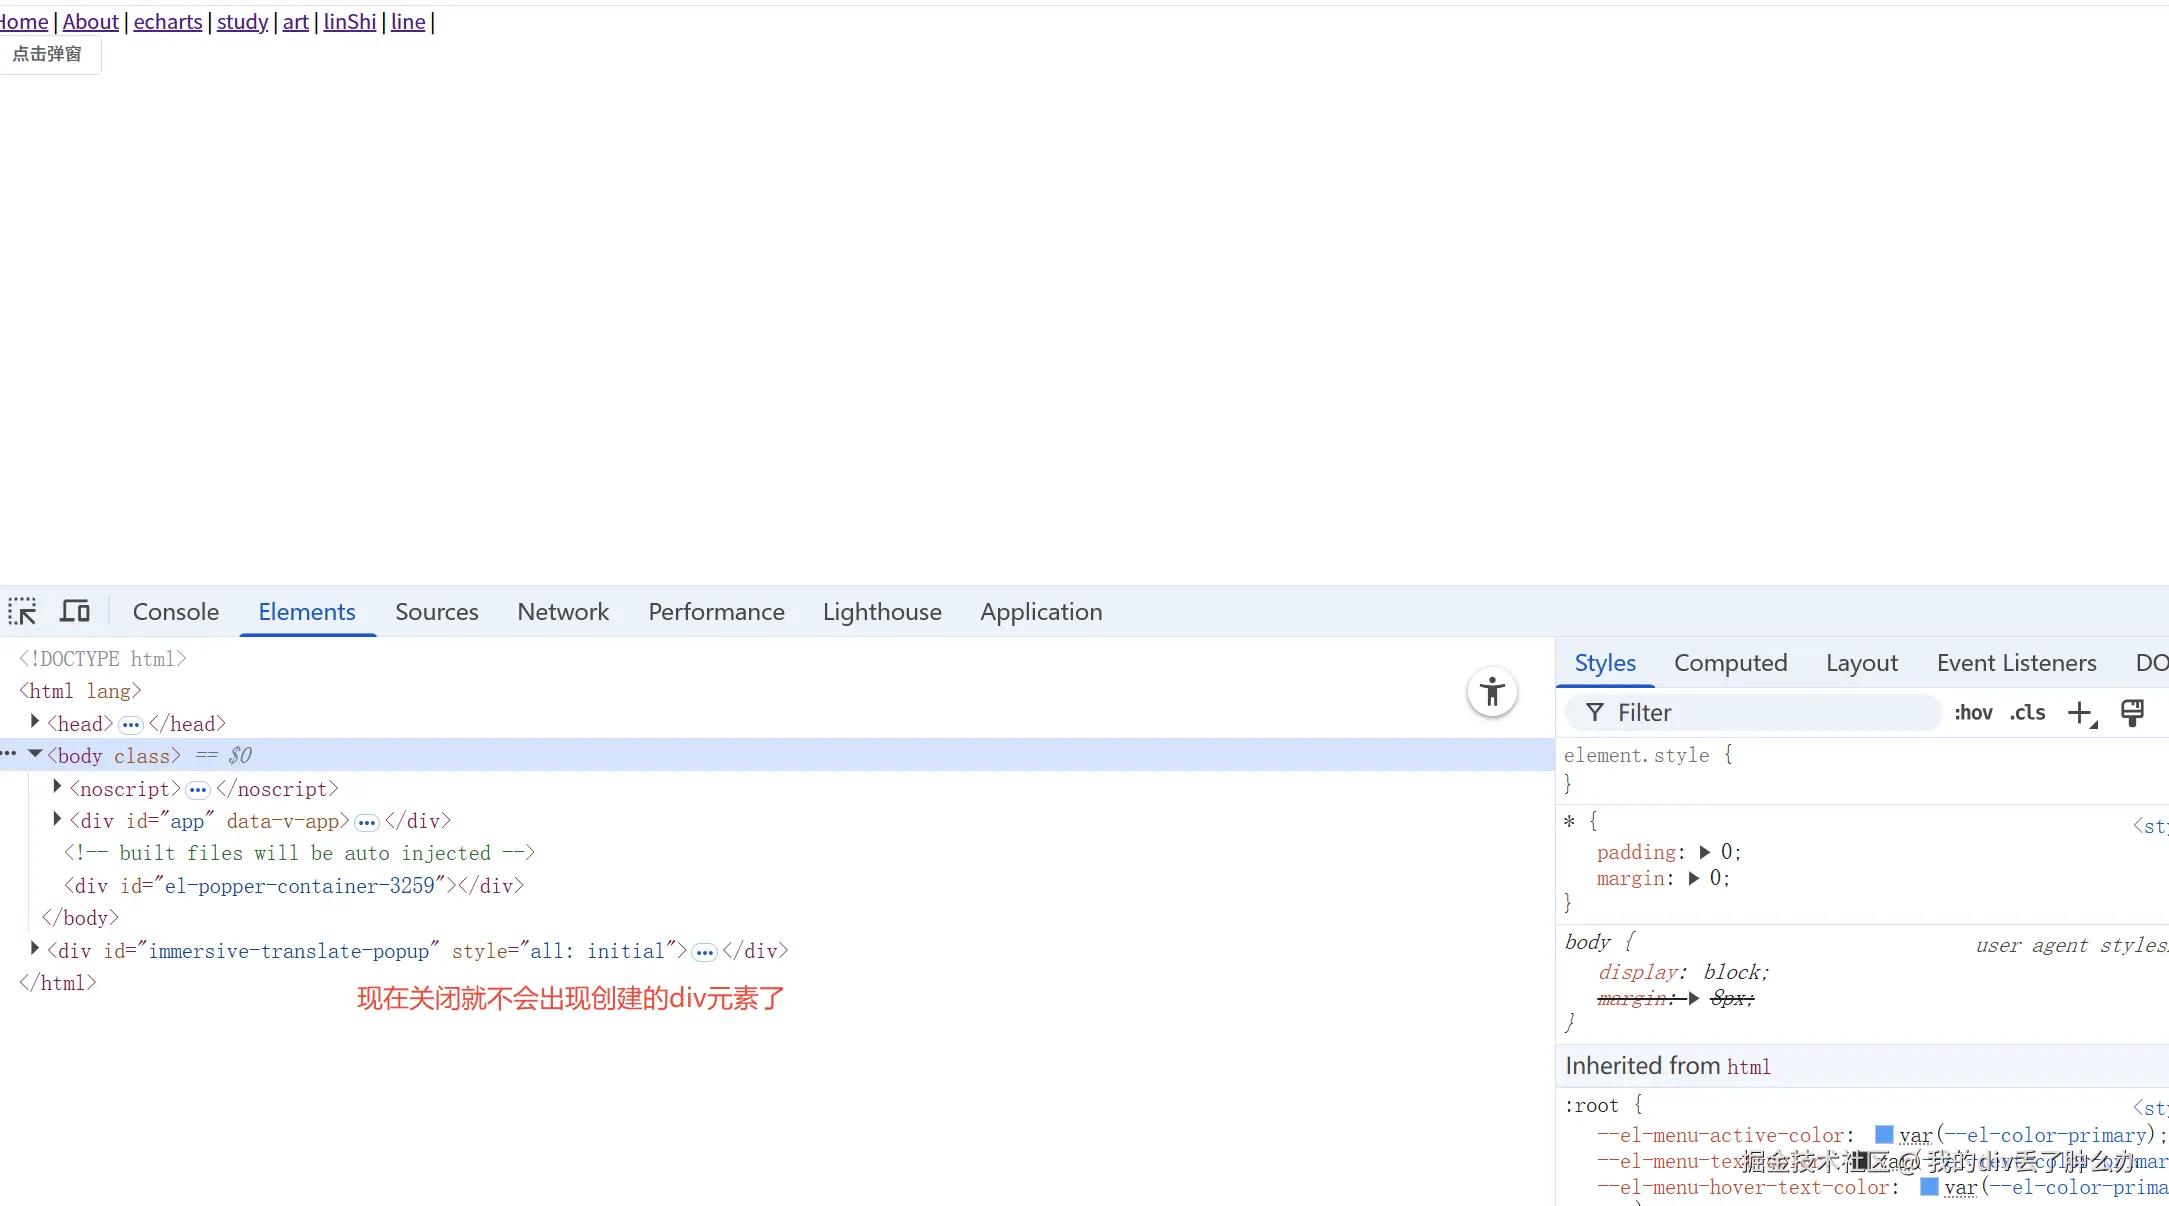Open the Network tab
The height and width of the screenshot is (1206, 2169).
[x=563, y=612]
